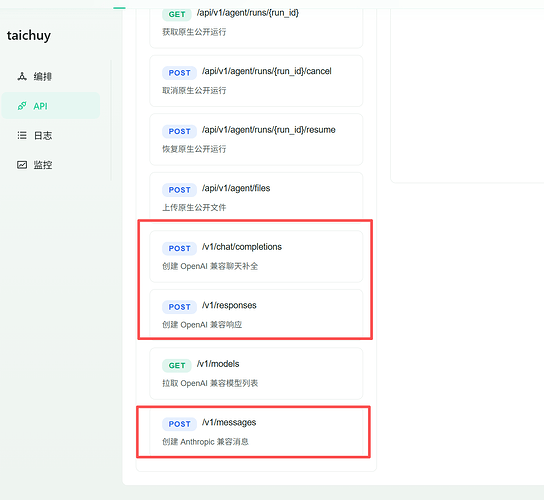Click the GET badge beside /v1/models
The image size is (544, 500).
tap(177, 365)
